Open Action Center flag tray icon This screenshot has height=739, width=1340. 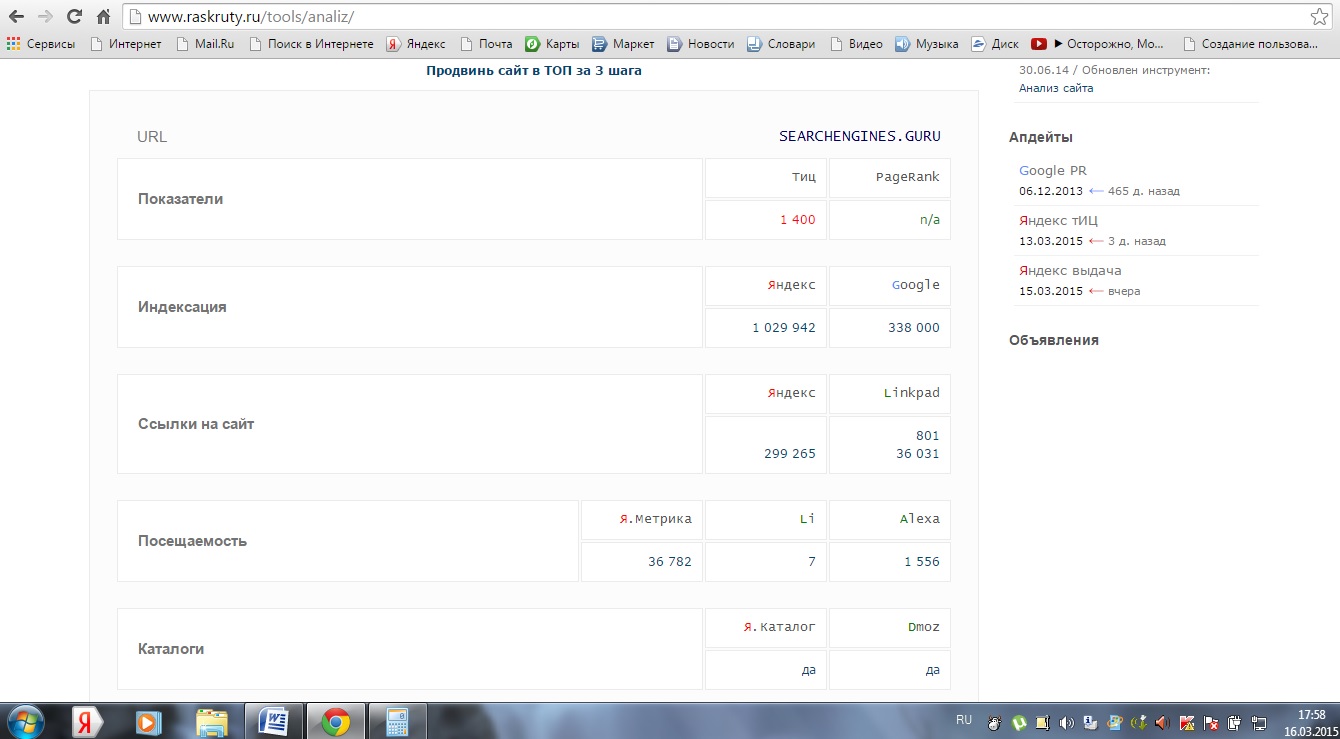pyautogui.click(x=1210, y=722)
